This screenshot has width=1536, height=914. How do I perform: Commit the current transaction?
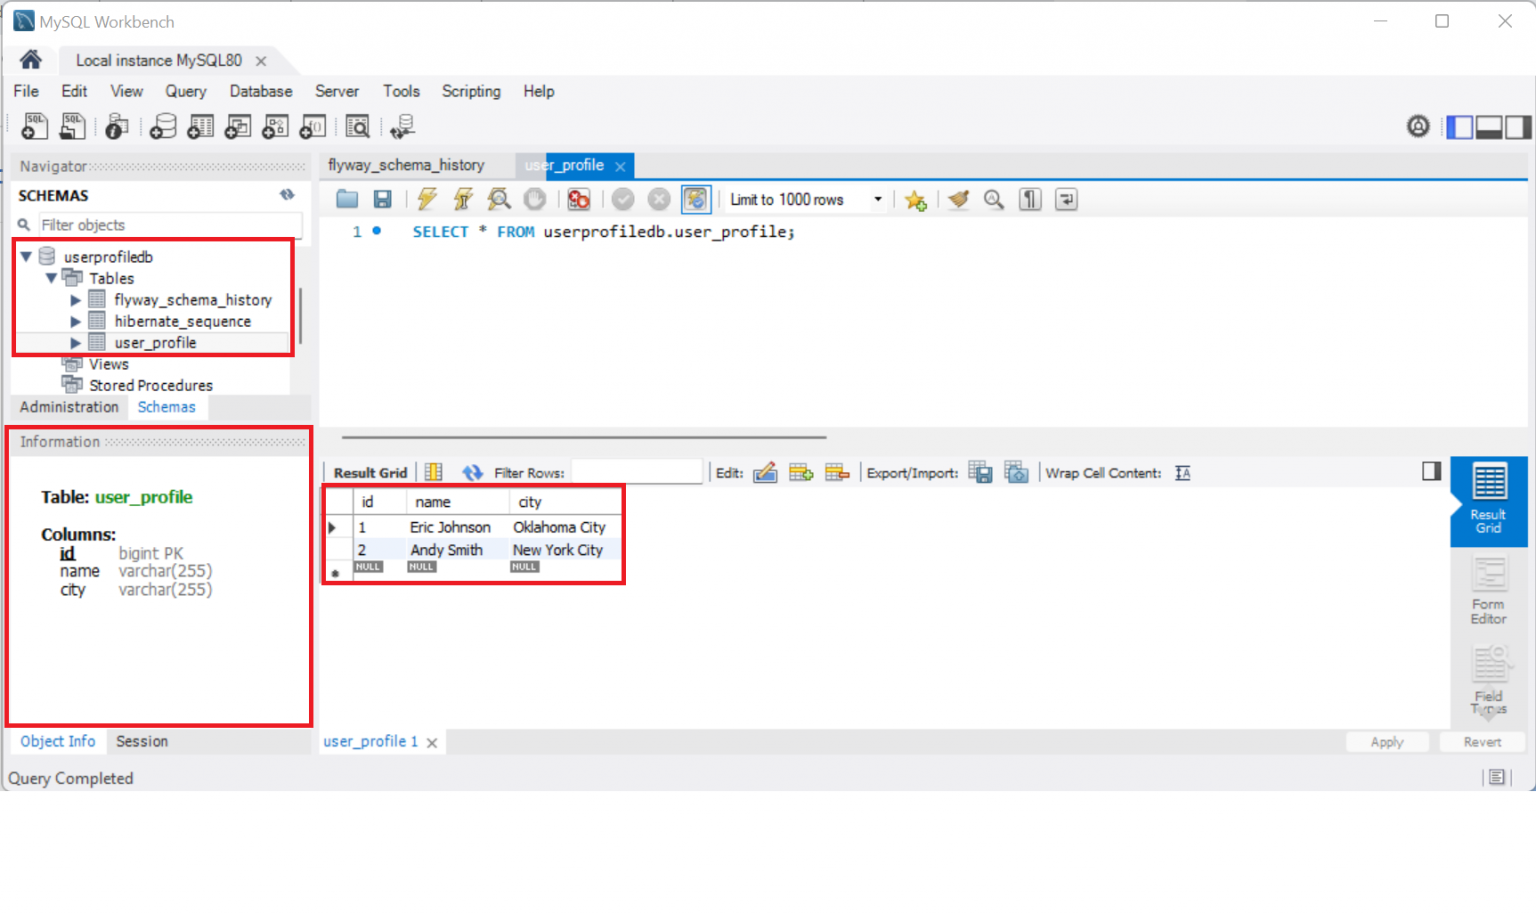pyautogui.click(x=623, y=199)
